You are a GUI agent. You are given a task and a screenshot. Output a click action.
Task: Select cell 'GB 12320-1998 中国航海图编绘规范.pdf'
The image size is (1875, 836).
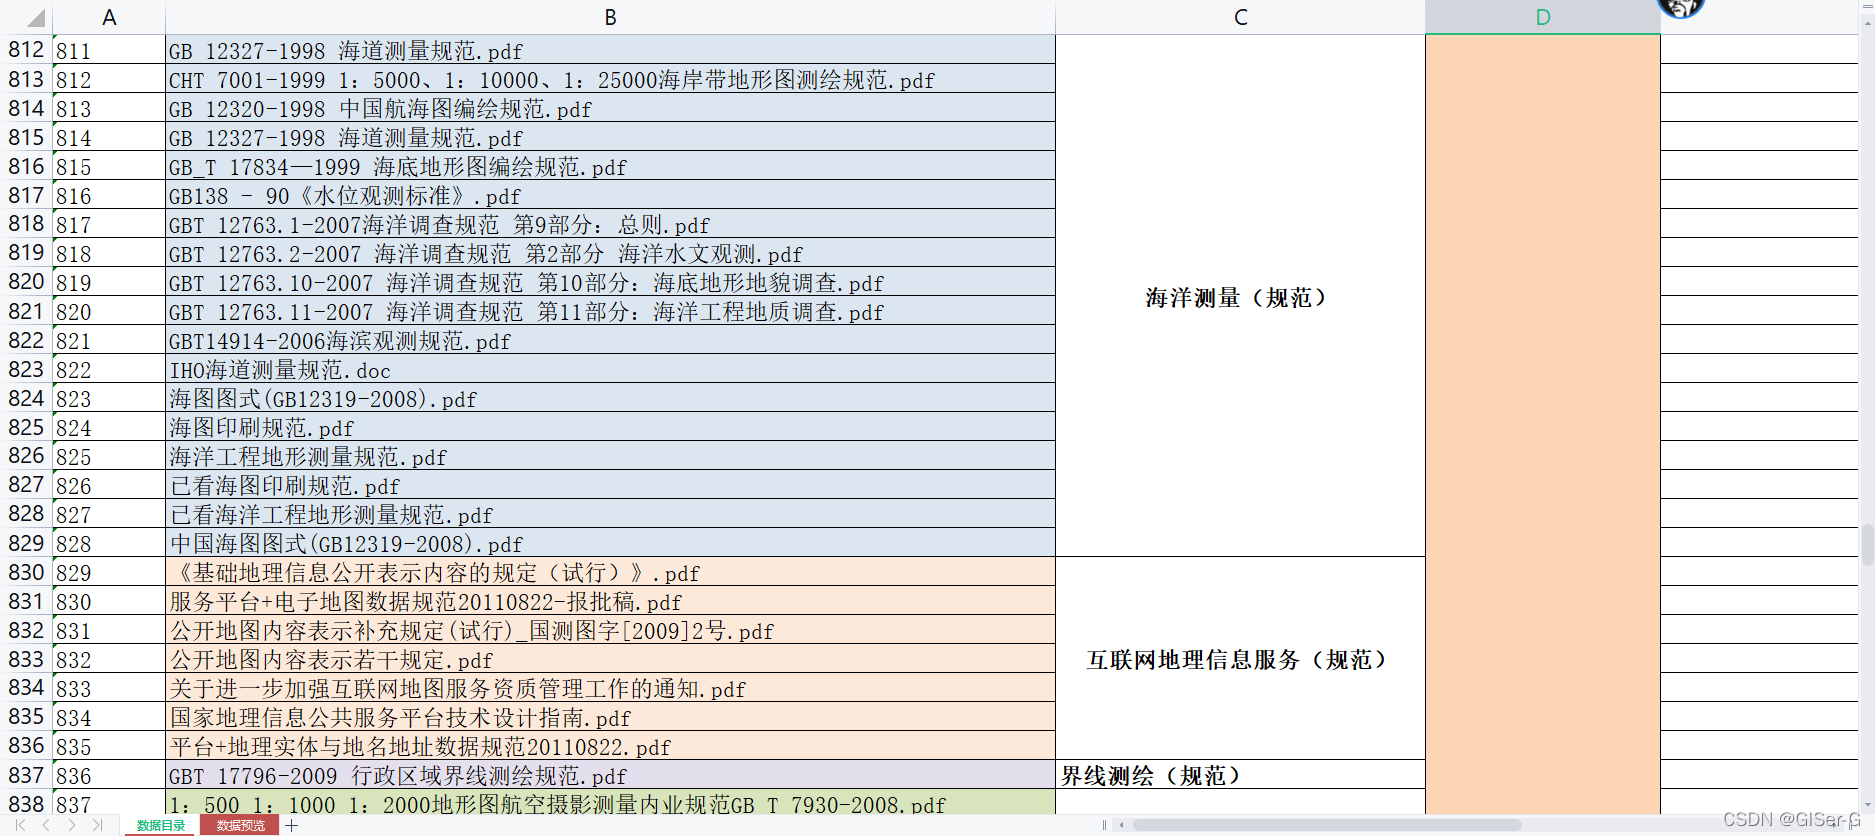click(610, 108)
